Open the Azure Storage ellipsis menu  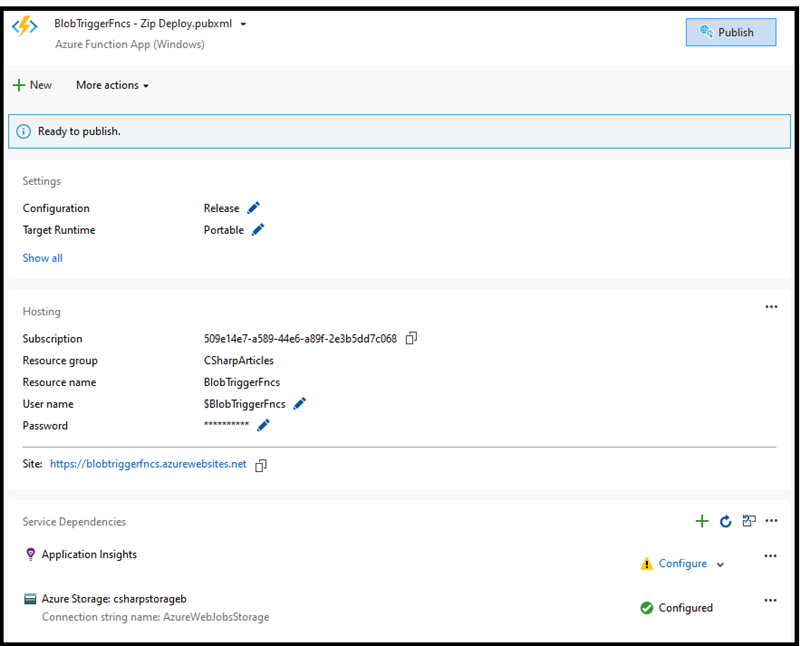[771, 599]
